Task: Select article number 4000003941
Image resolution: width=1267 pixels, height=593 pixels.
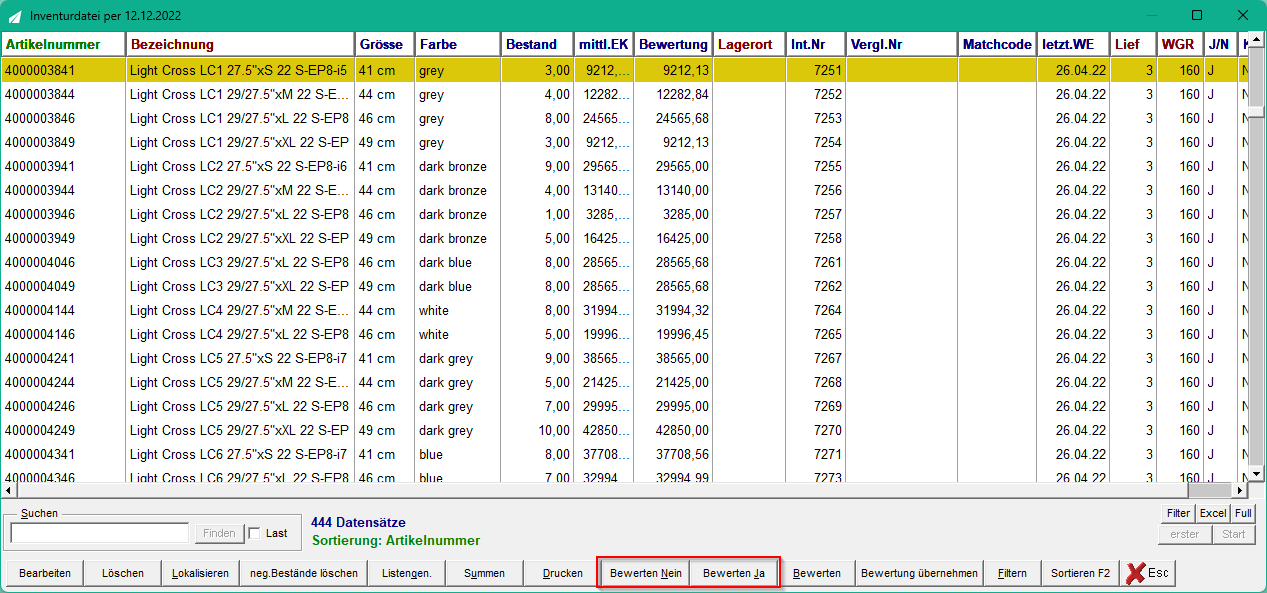Action: pyautogui.click(x=40, y=166)
